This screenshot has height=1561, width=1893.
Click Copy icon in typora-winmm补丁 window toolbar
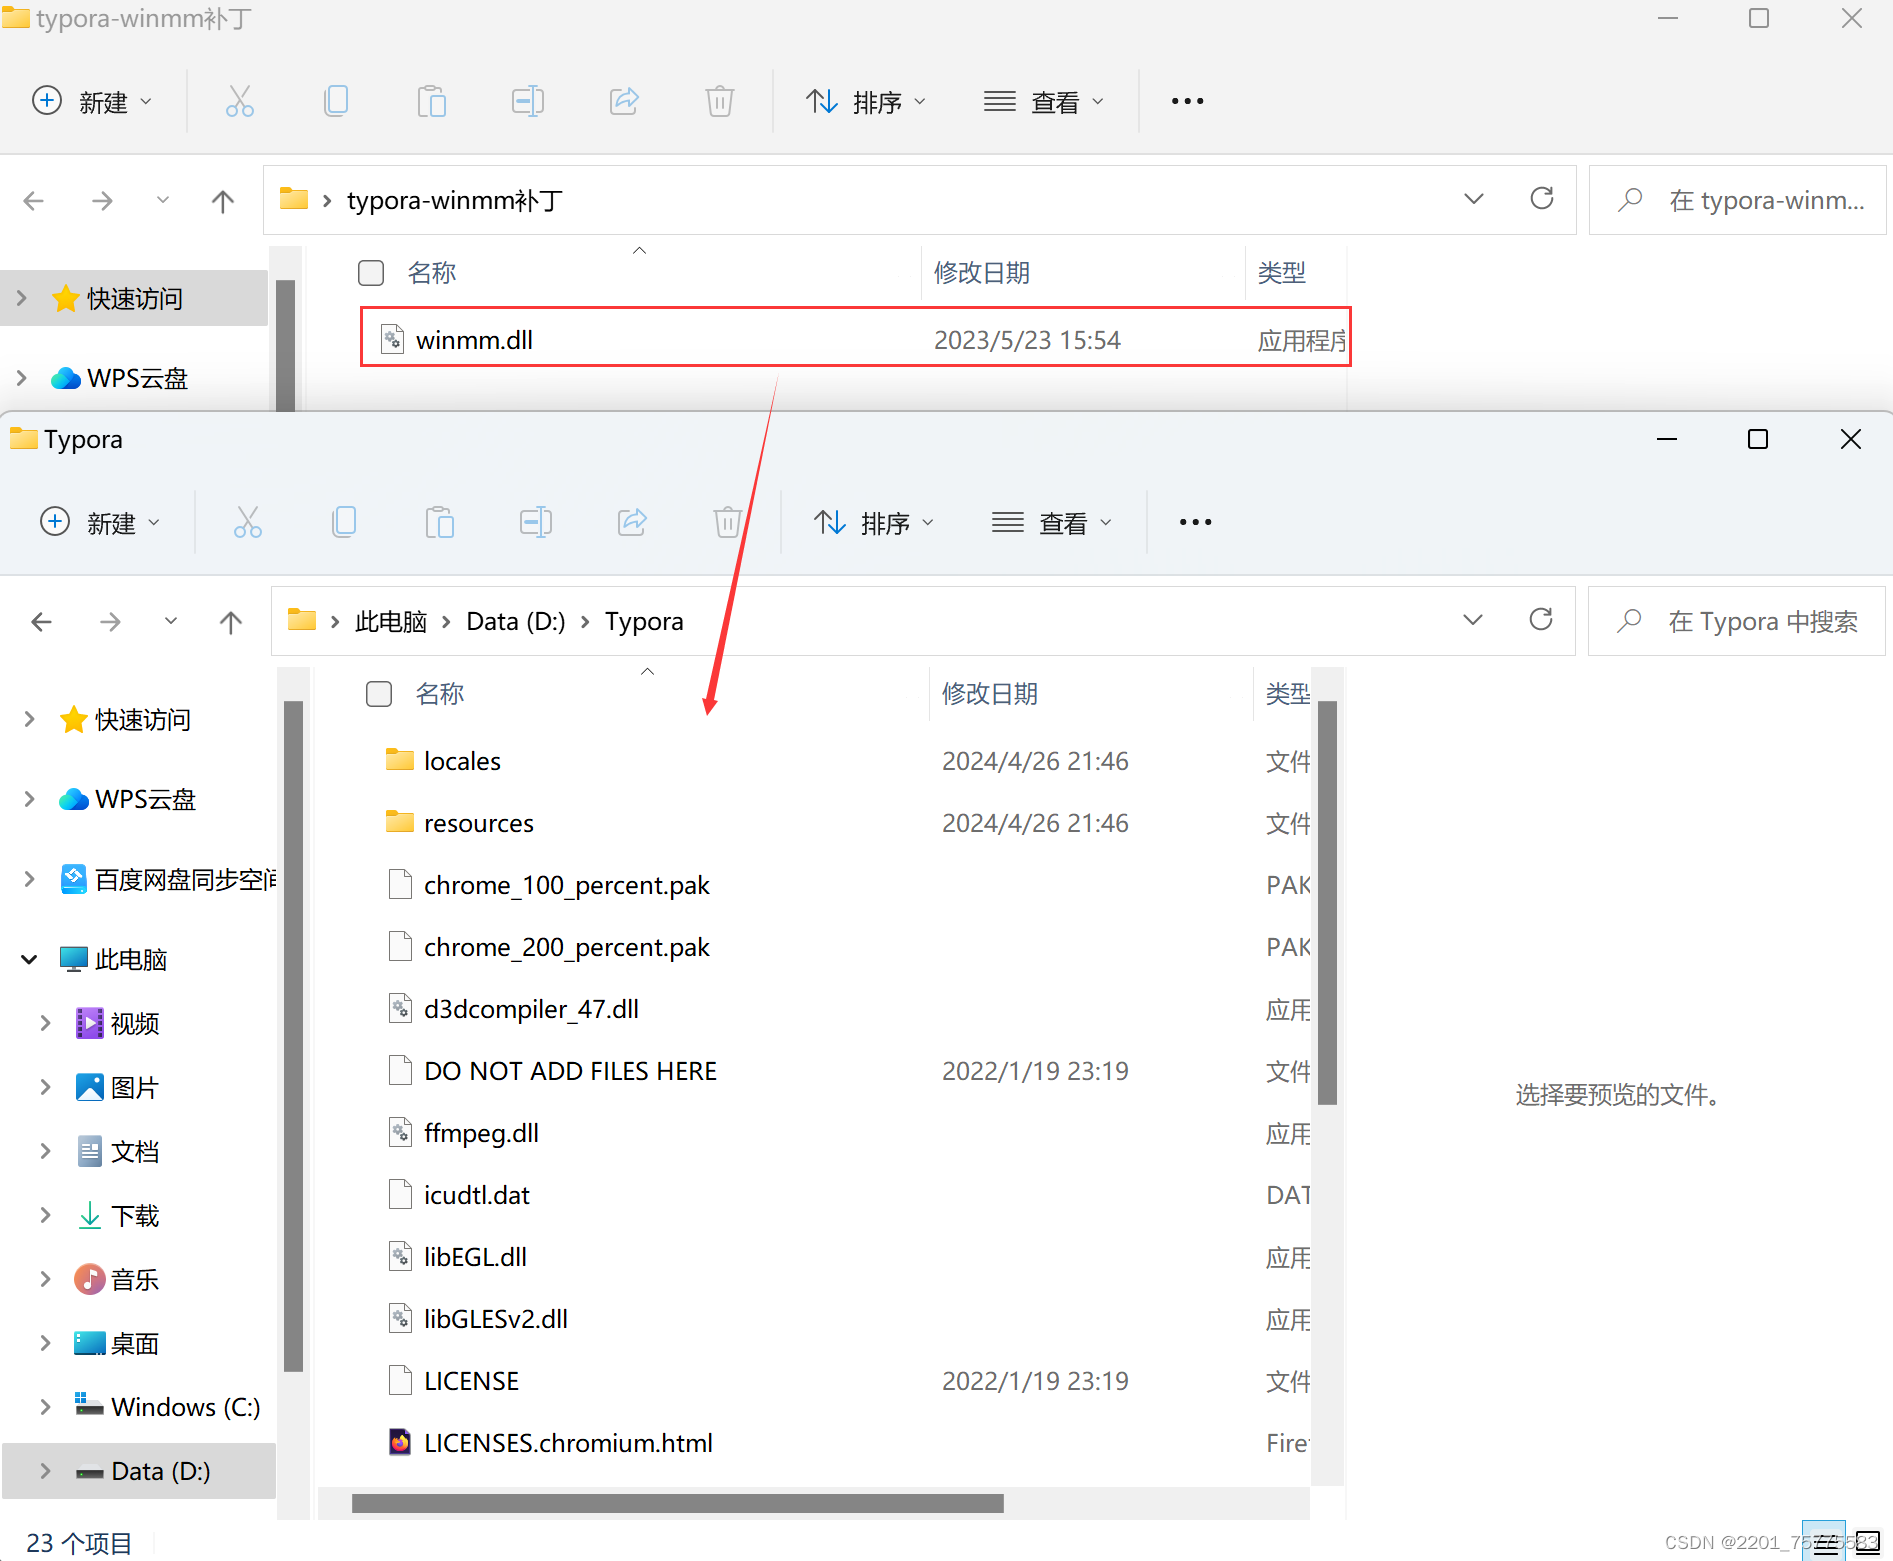coord(336,101)
